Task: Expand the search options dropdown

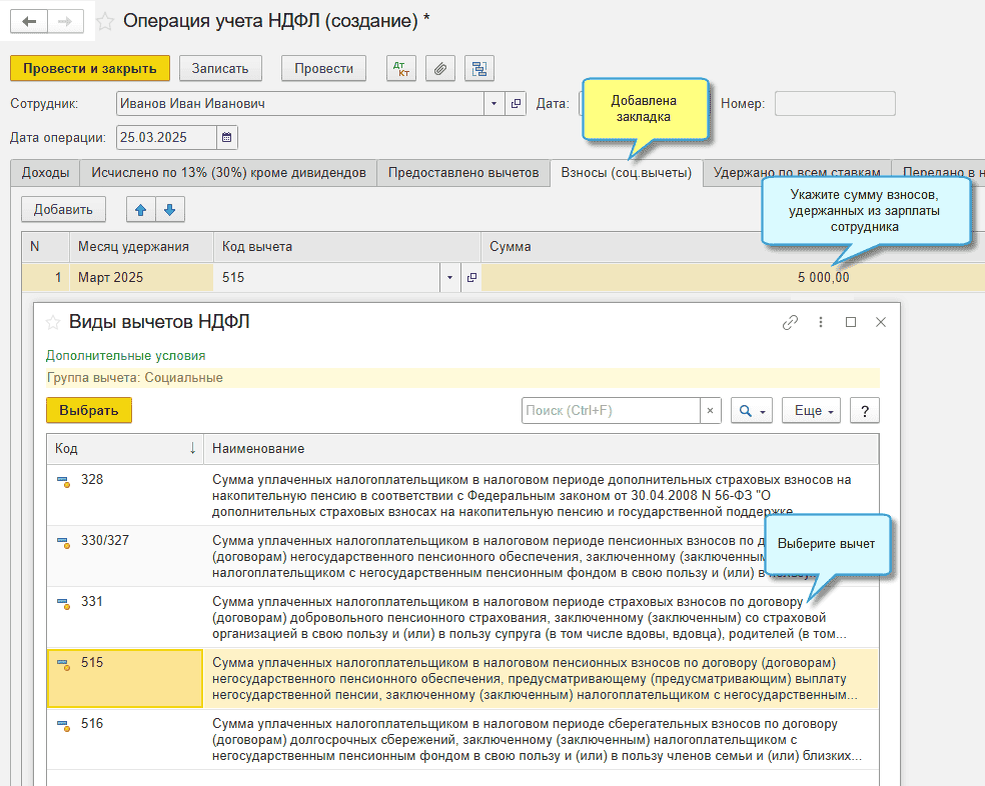Action: [752, 411]
